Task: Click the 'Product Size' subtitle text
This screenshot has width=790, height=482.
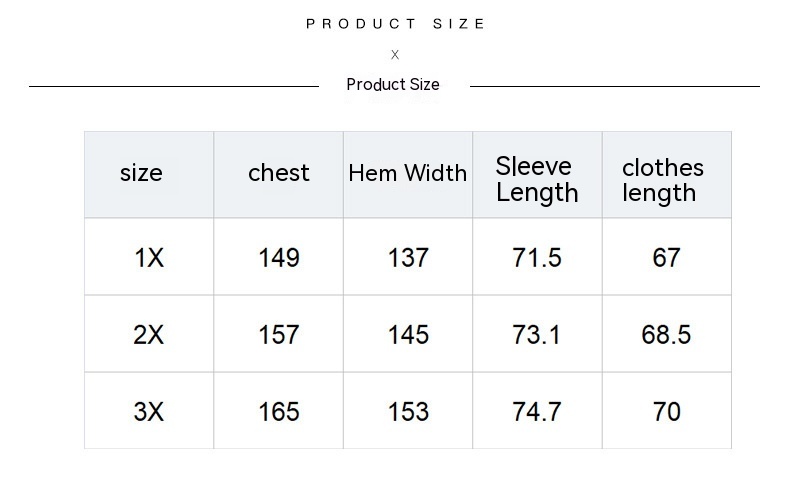Action: (x=393, y=85)
